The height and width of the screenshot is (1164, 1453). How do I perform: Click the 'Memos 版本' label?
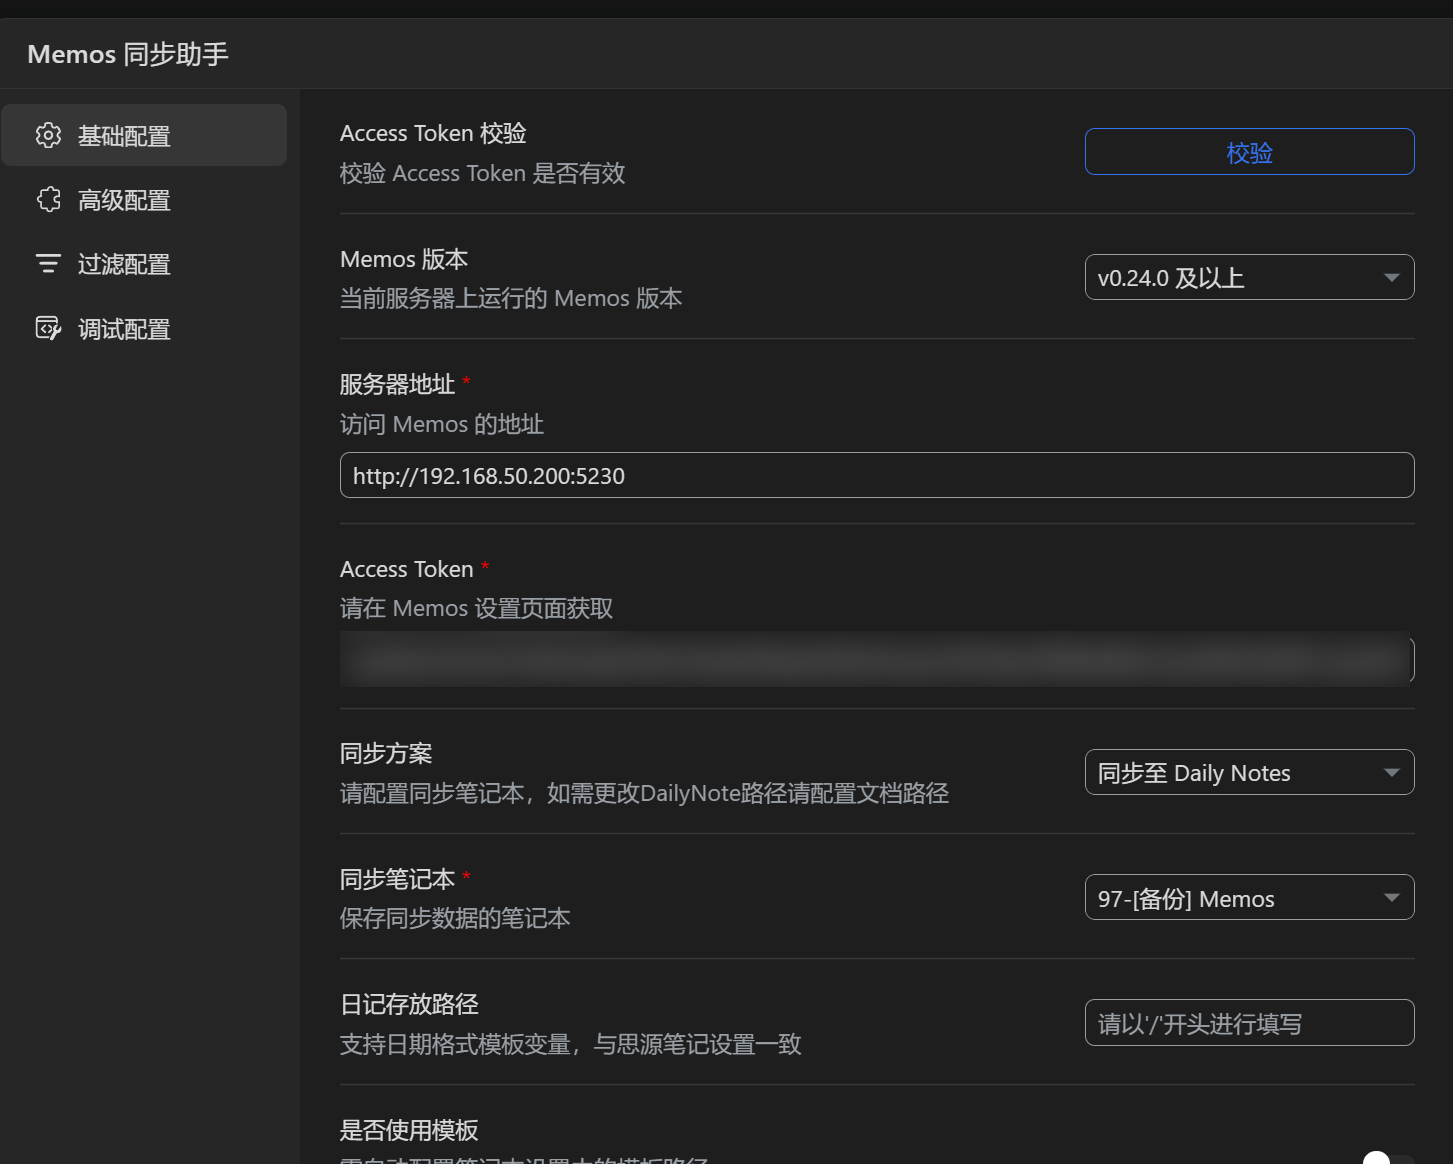(404, 259)
